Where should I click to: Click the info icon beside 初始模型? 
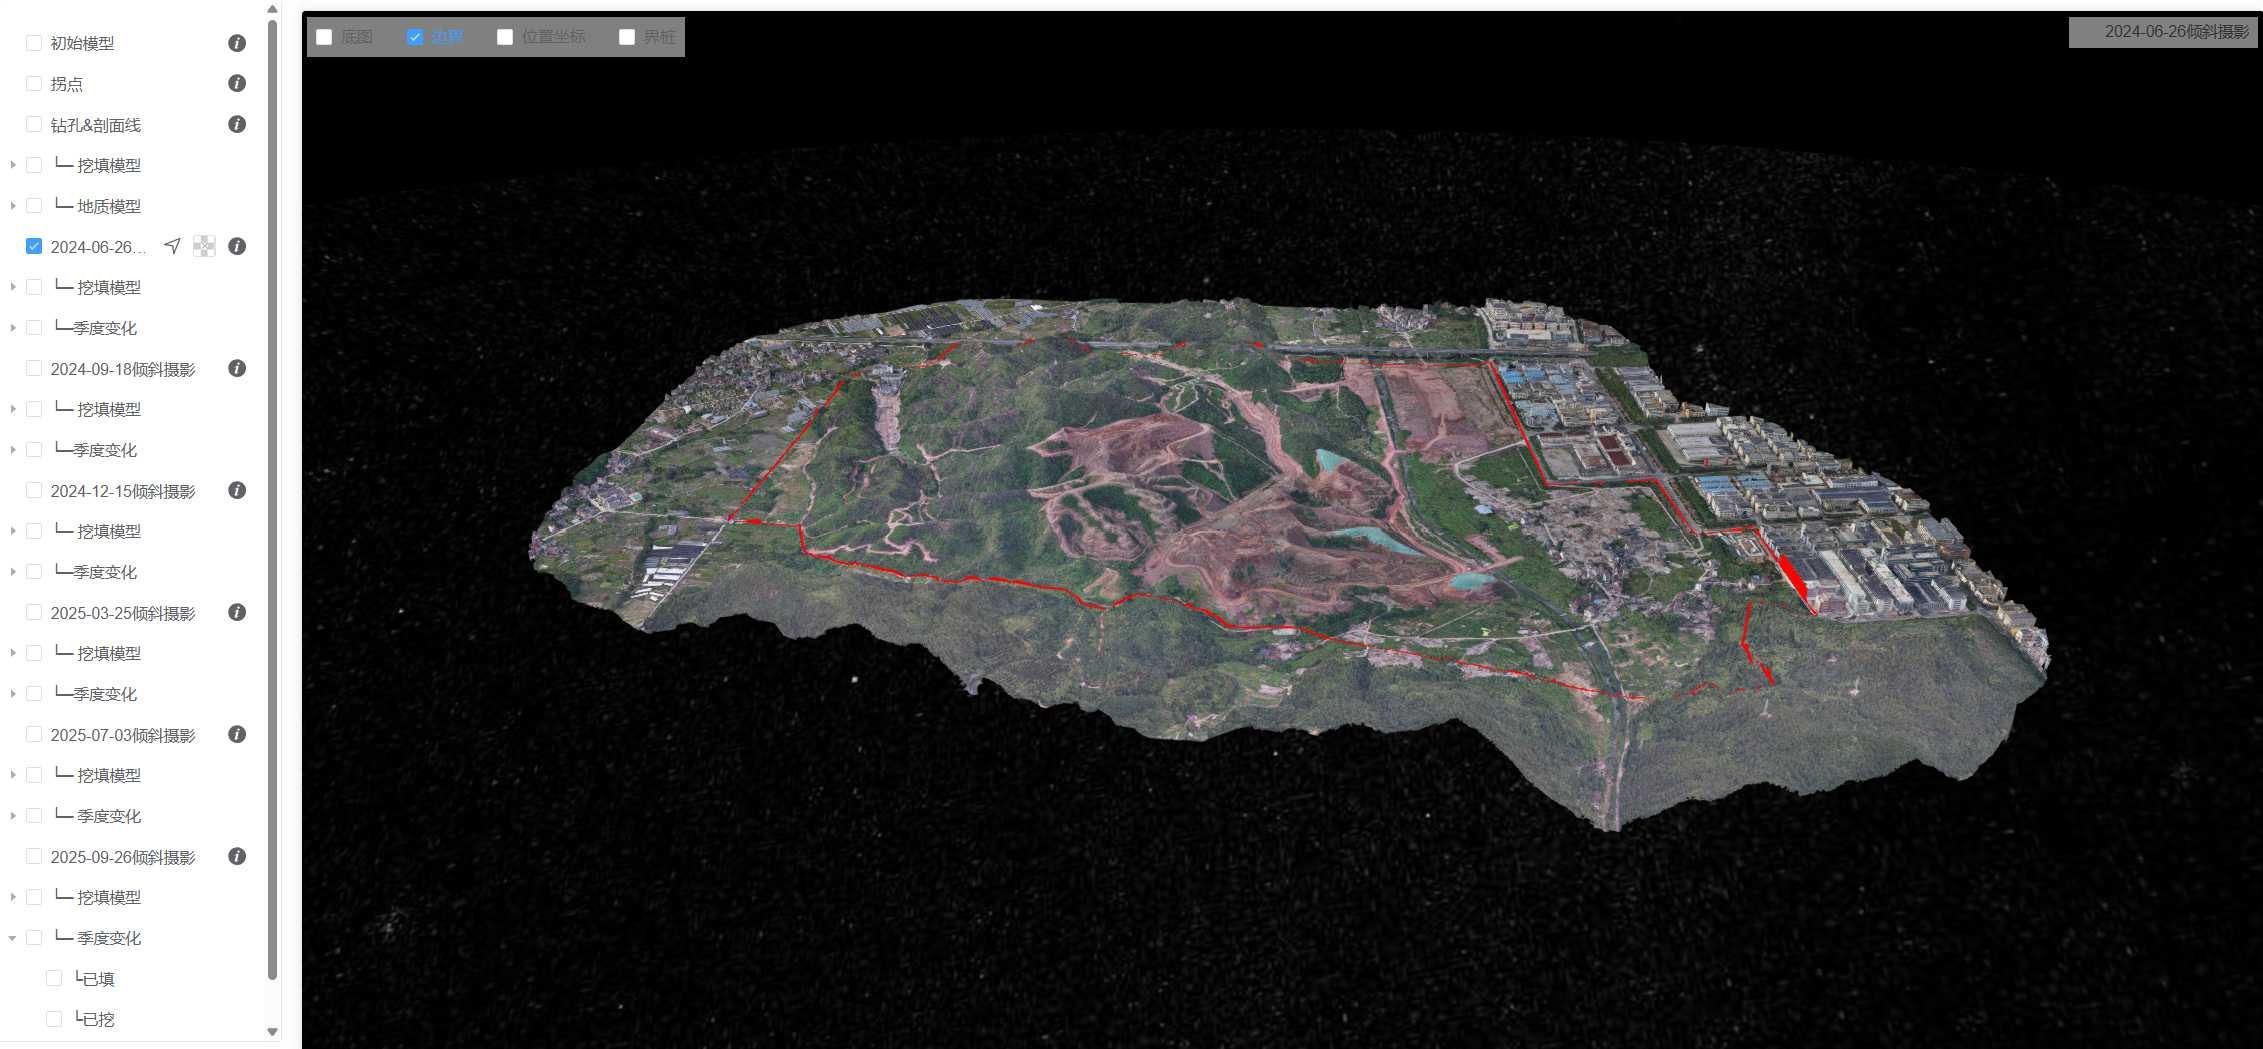point(237,43)
